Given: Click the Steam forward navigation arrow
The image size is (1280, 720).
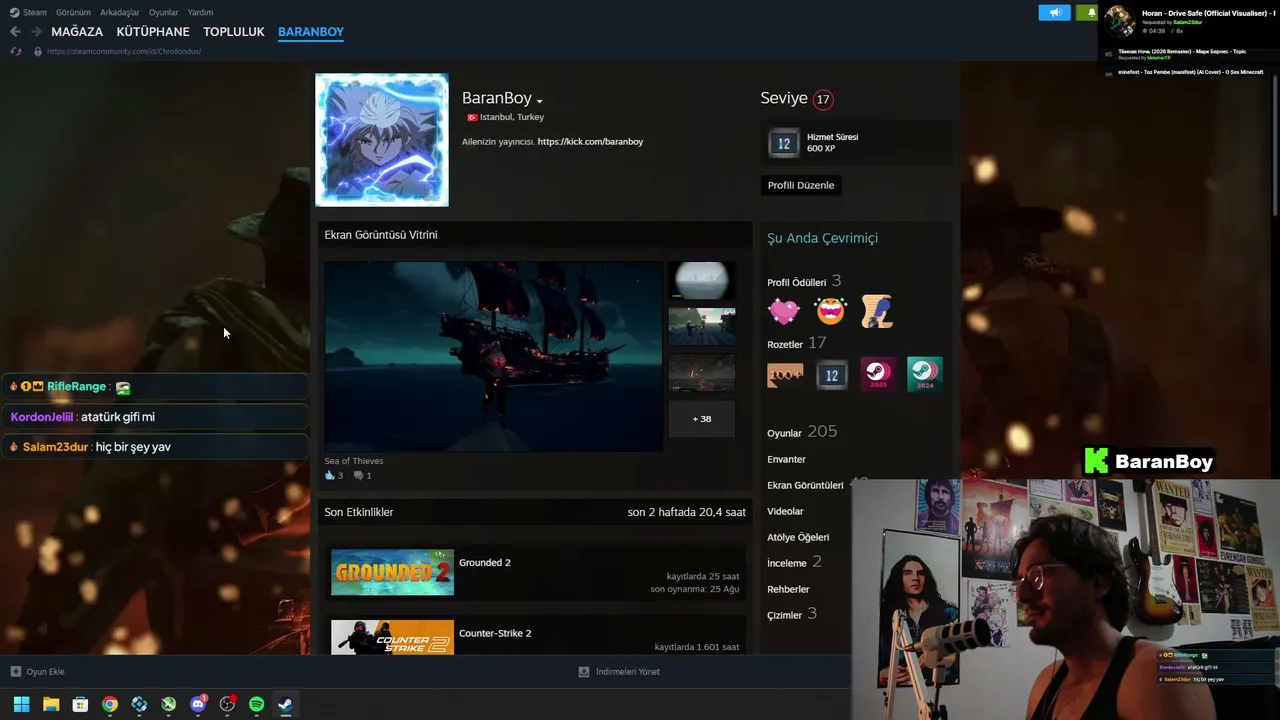Looking at the screenshot, I should pos(36,32).
